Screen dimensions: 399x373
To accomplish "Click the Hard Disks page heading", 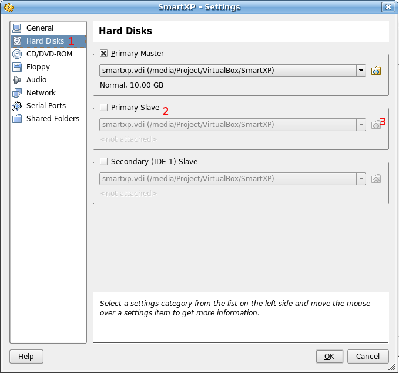I will point(125,31).
